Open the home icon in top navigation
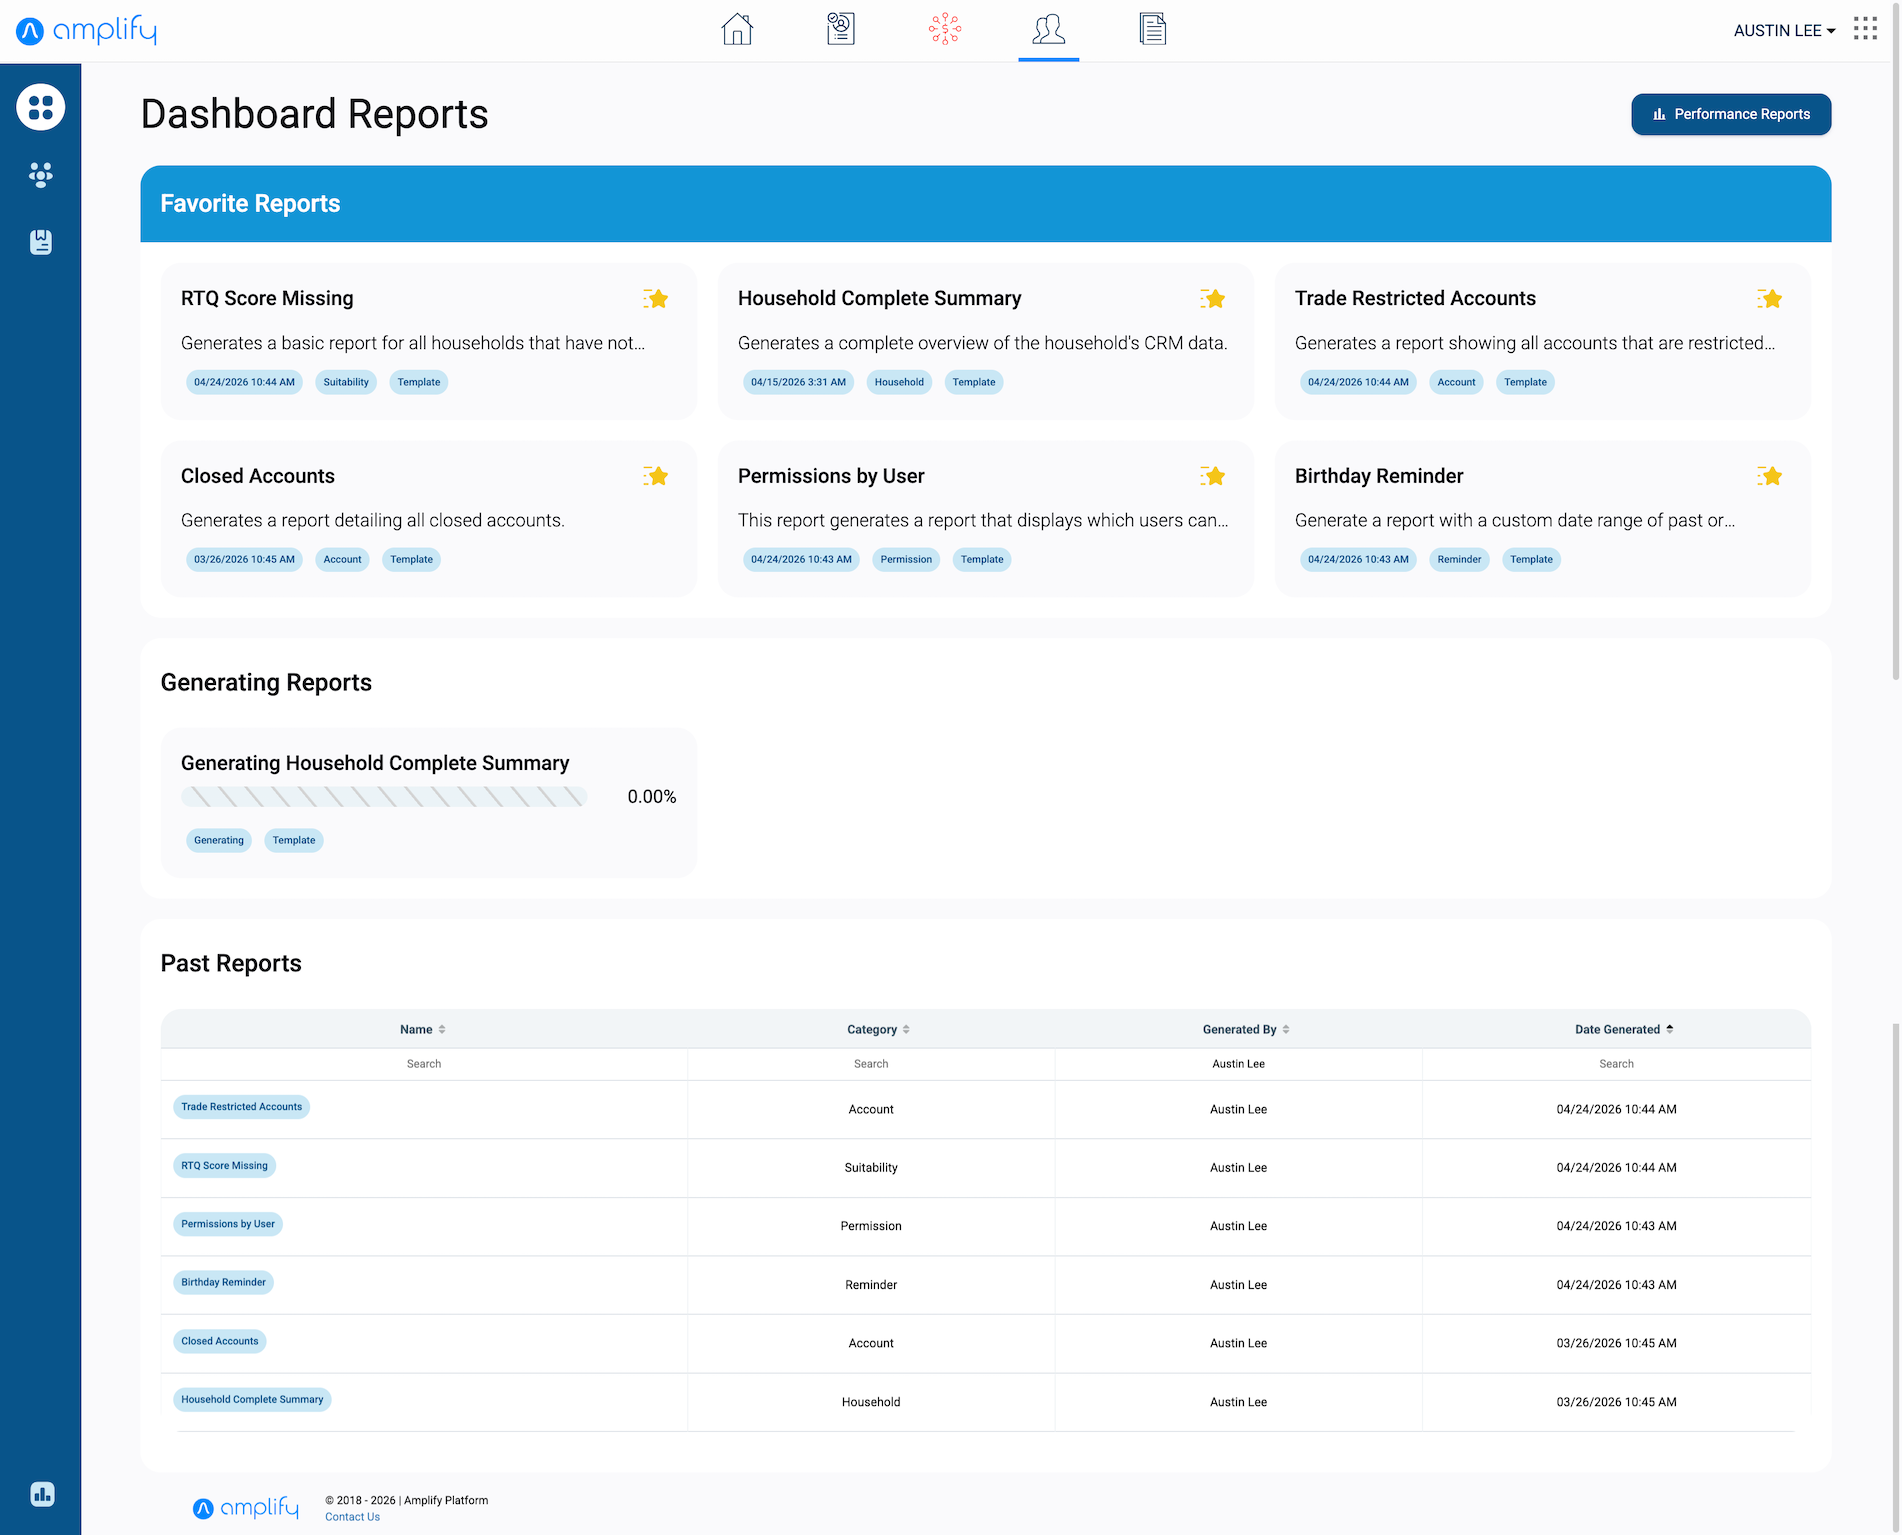Screen dimensions: 1902x1535 pos(737,29)
